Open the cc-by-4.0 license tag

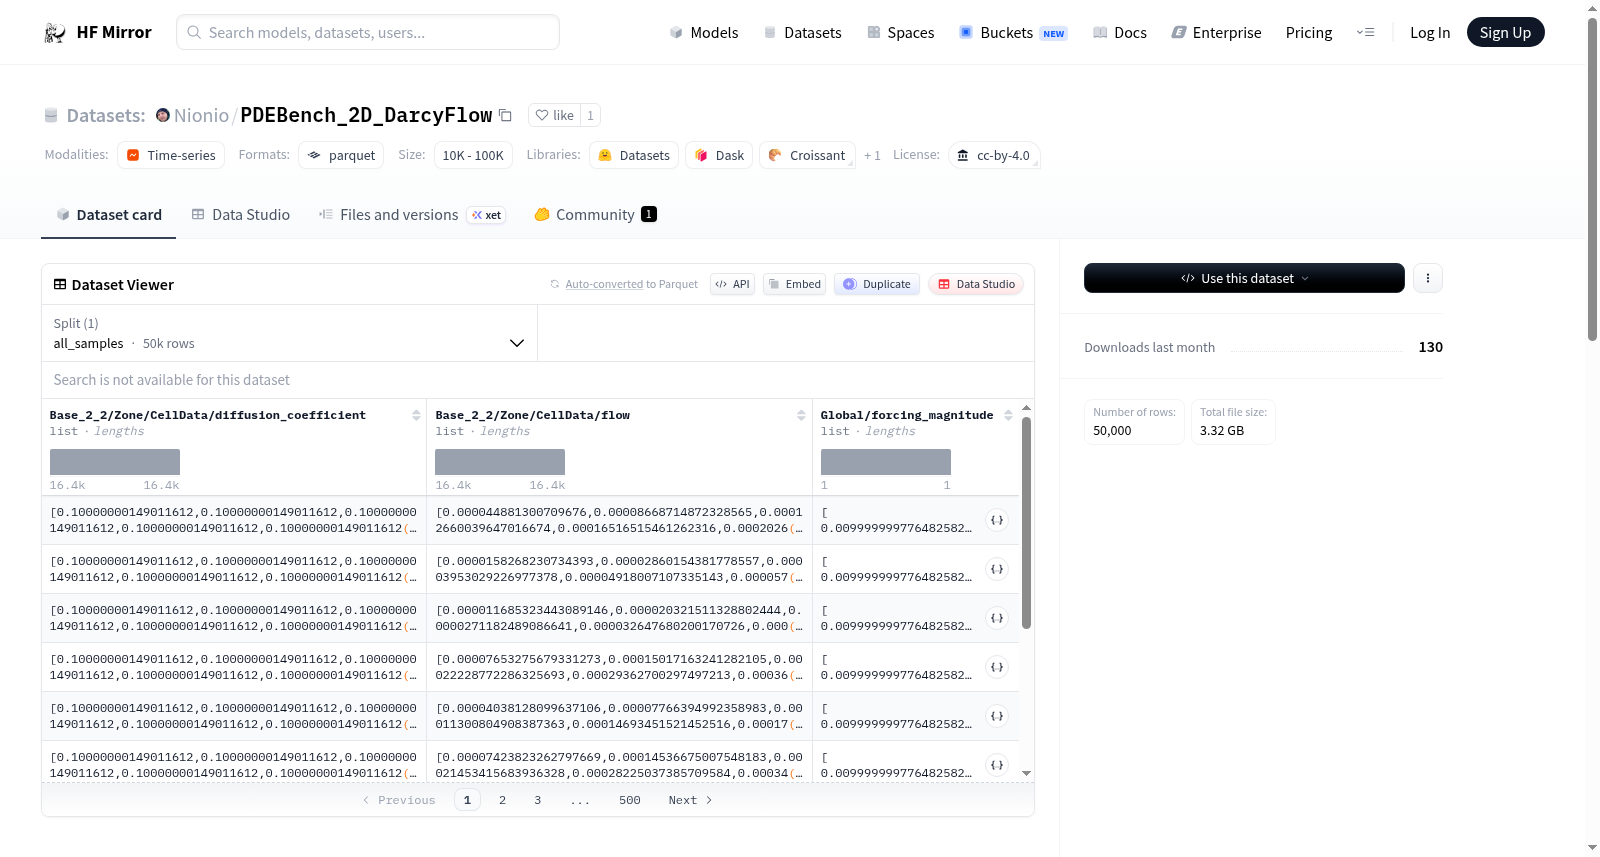pyautogui.click(x=994, y=155)
